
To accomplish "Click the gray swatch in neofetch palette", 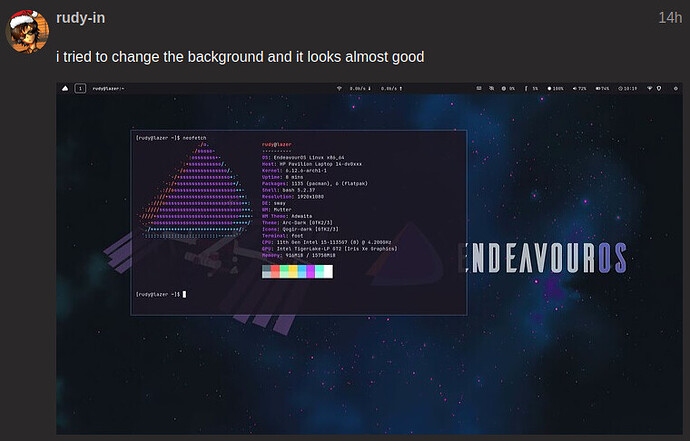I will pos(266,271).
